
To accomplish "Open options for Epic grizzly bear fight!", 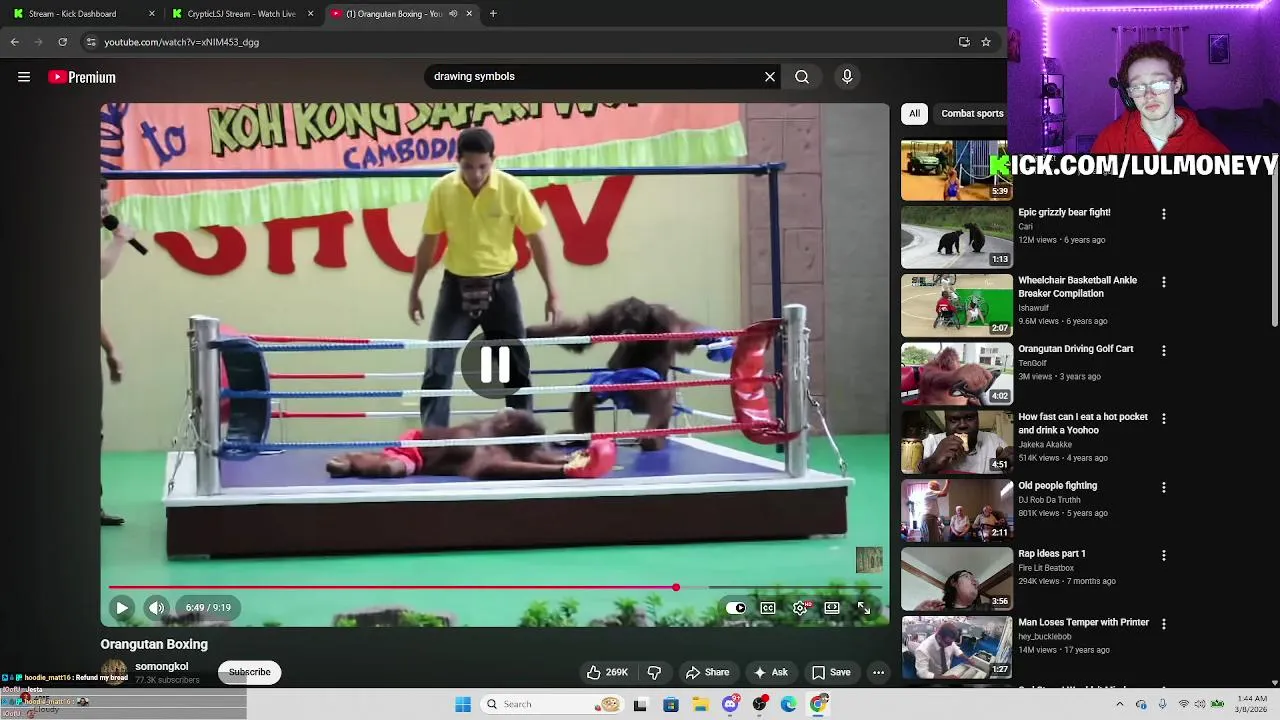I will [x=1163, y=214].
